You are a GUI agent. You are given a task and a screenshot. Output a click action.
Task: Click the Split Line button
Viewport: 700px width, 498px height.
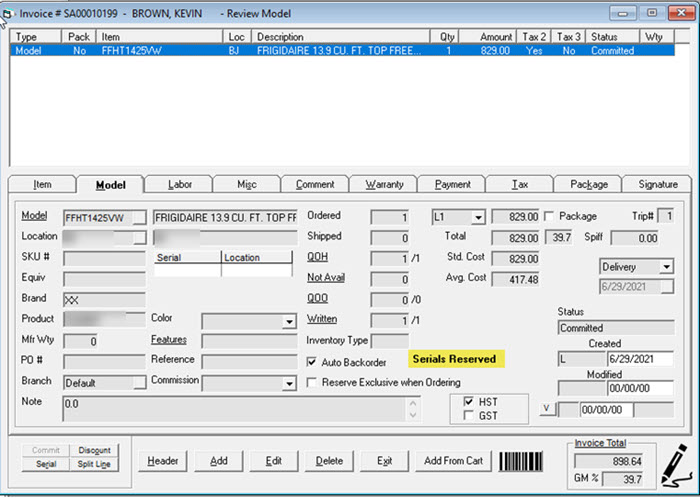(x=94, y=464)
